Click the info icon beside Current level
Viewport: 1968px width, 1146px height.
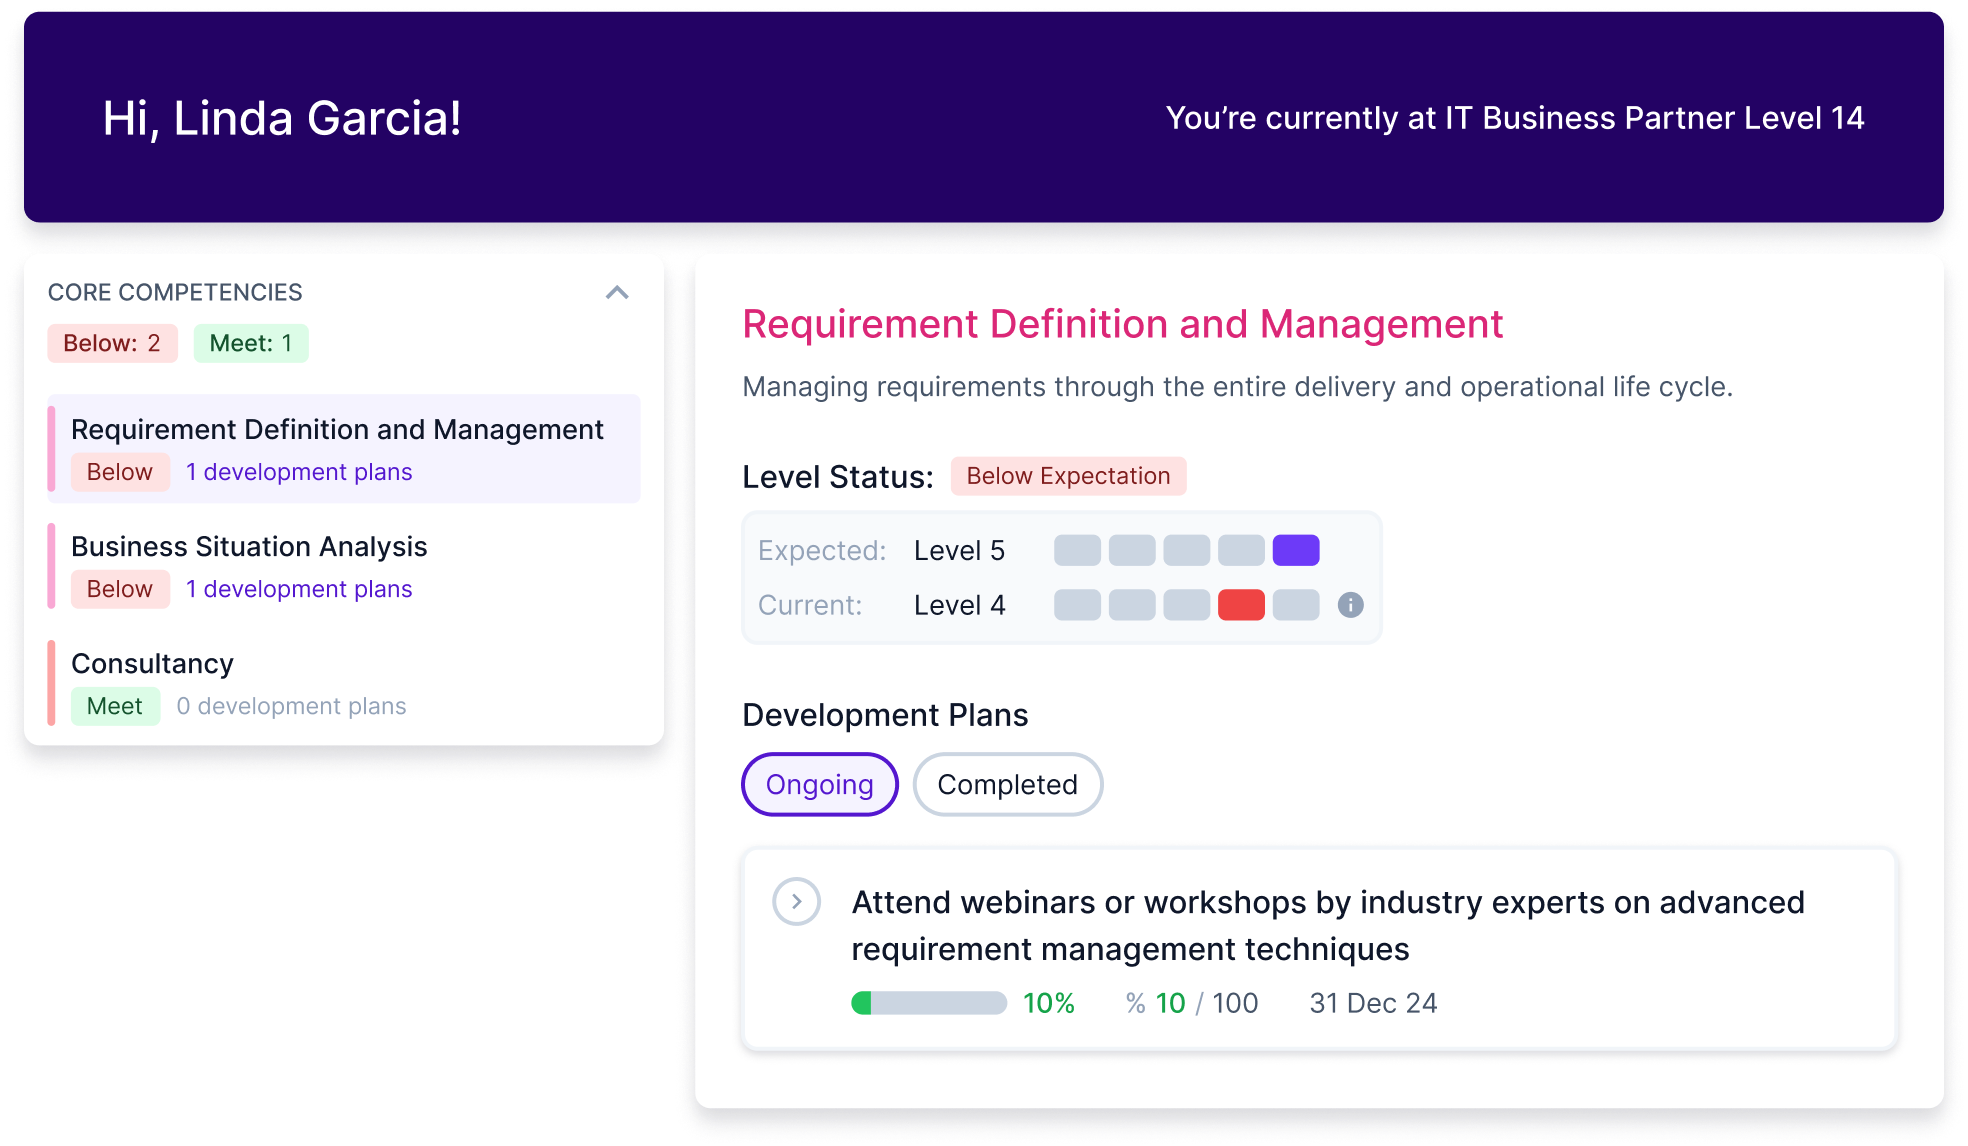1350,605
